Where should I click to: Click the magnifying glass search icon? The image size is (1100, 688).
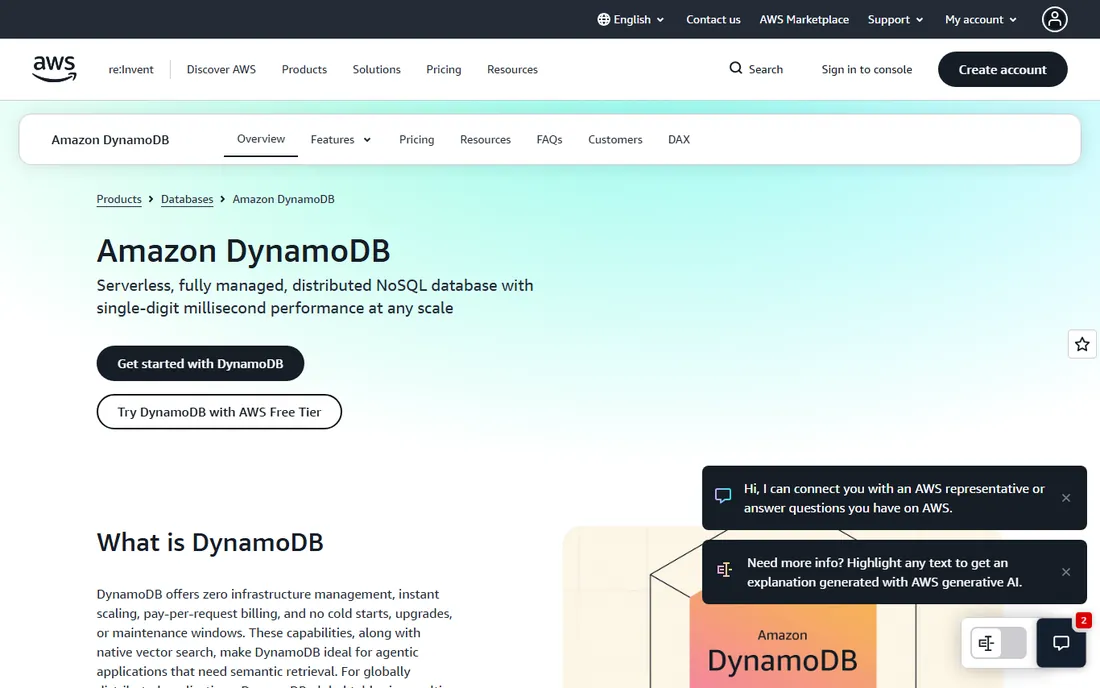click(x=735, y=68)
